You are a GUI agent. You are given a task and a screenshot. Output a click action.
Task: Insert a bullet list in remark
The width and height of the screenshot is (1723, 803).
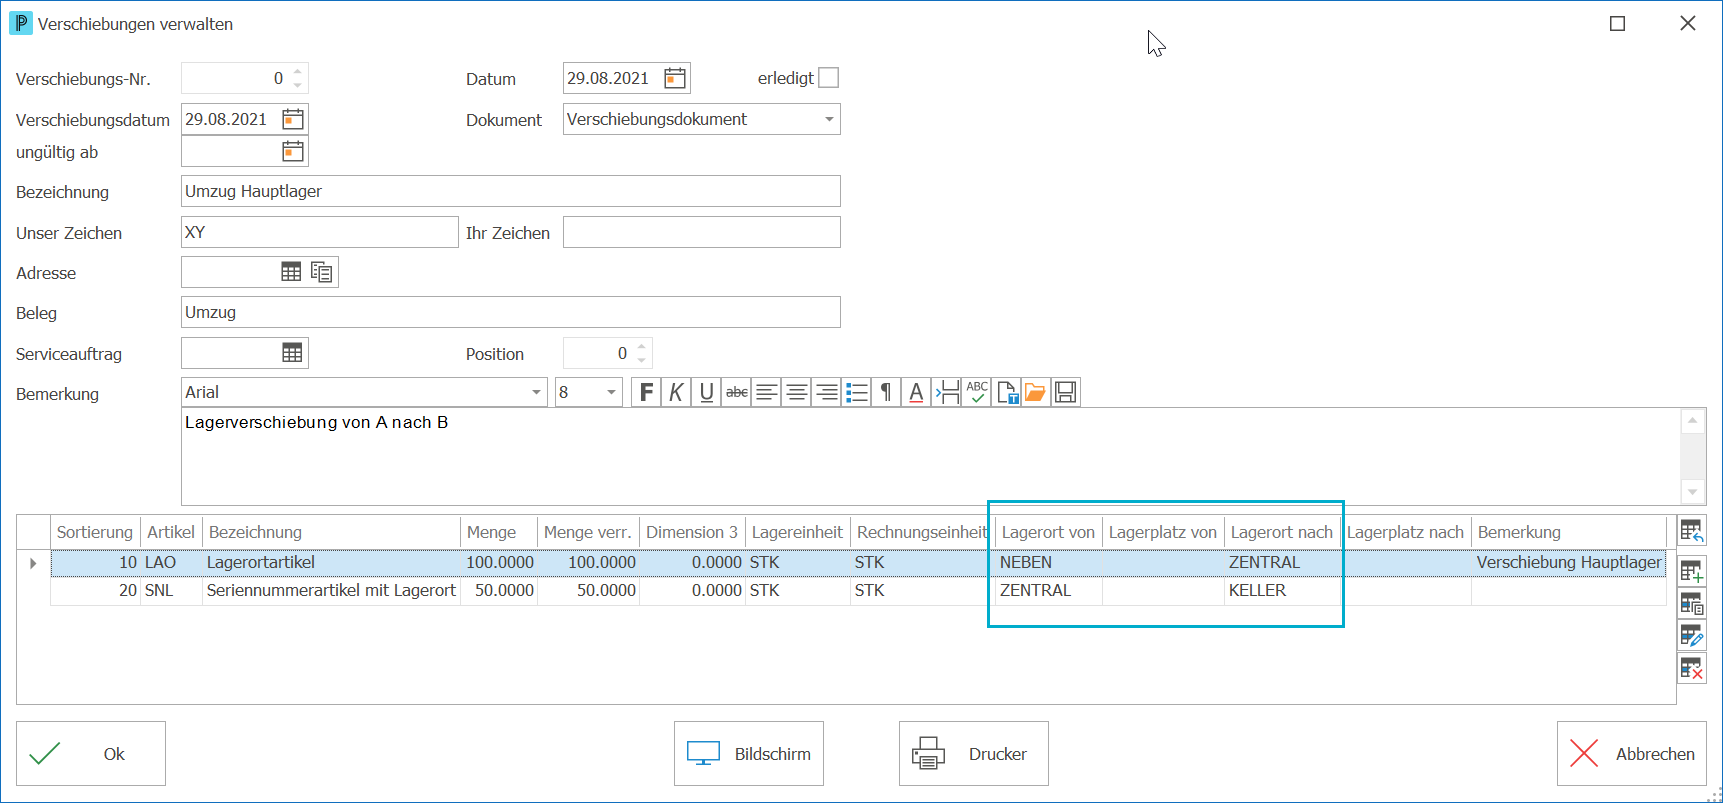click(856, 392)
